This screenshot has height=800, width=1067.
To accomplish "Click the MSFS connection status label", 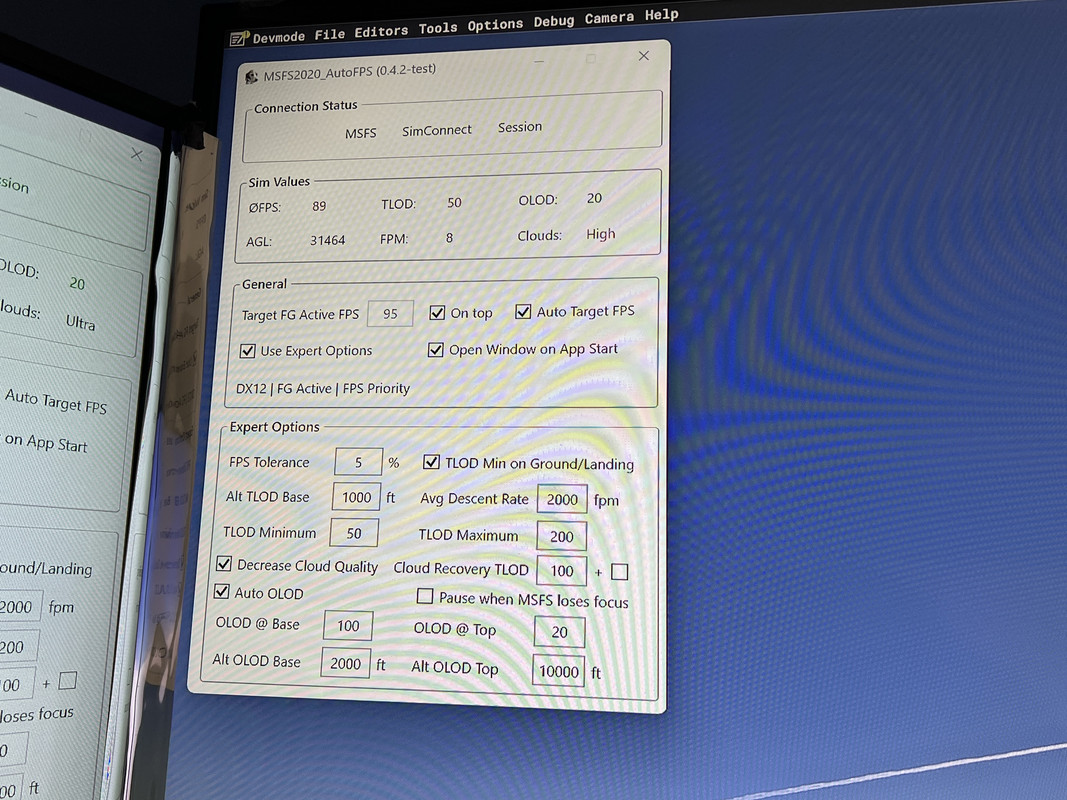I will (361, 133).
